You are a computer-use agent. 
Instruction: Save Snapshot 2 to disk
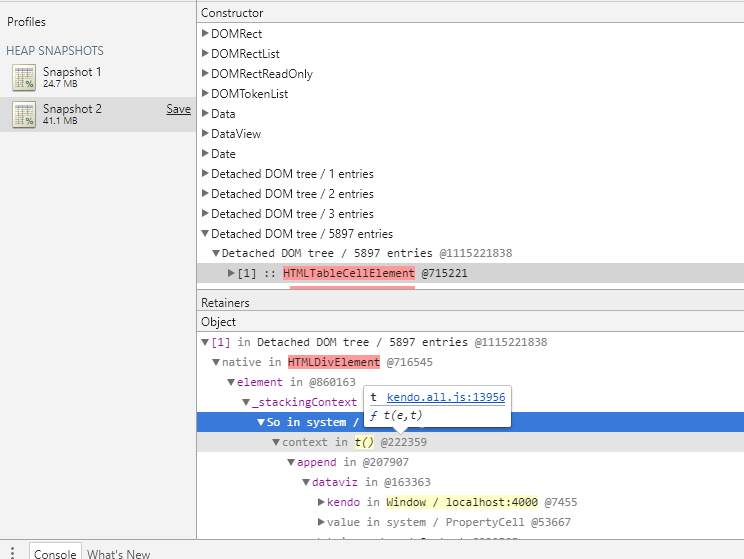(x=178, y=109)
